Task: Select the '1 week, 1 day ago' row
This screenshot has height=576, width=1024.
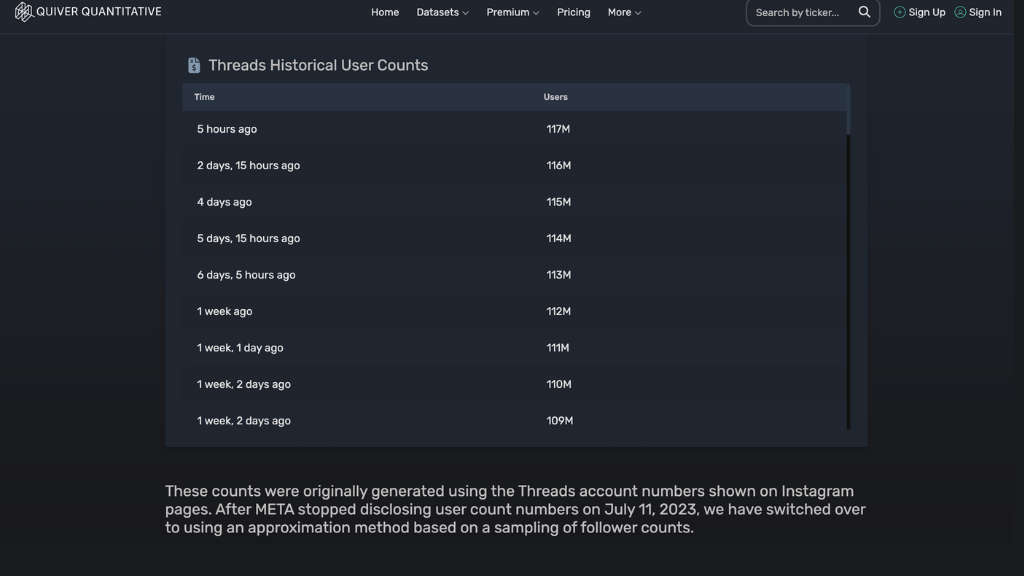Action: pyautogui.click(x=515, y=348)
